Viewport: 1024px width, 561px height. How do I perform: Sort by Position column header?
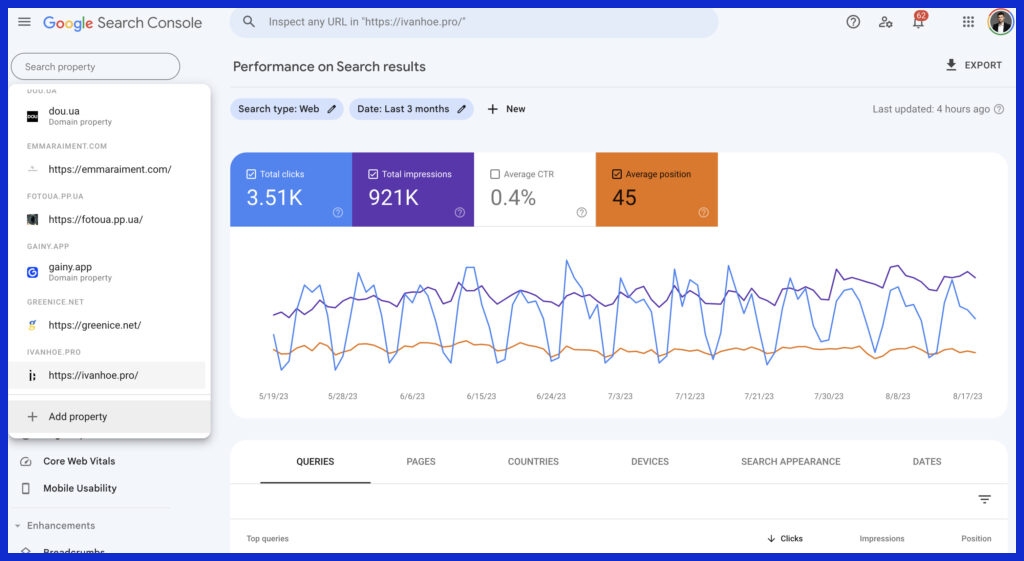[x=976, y=538]
